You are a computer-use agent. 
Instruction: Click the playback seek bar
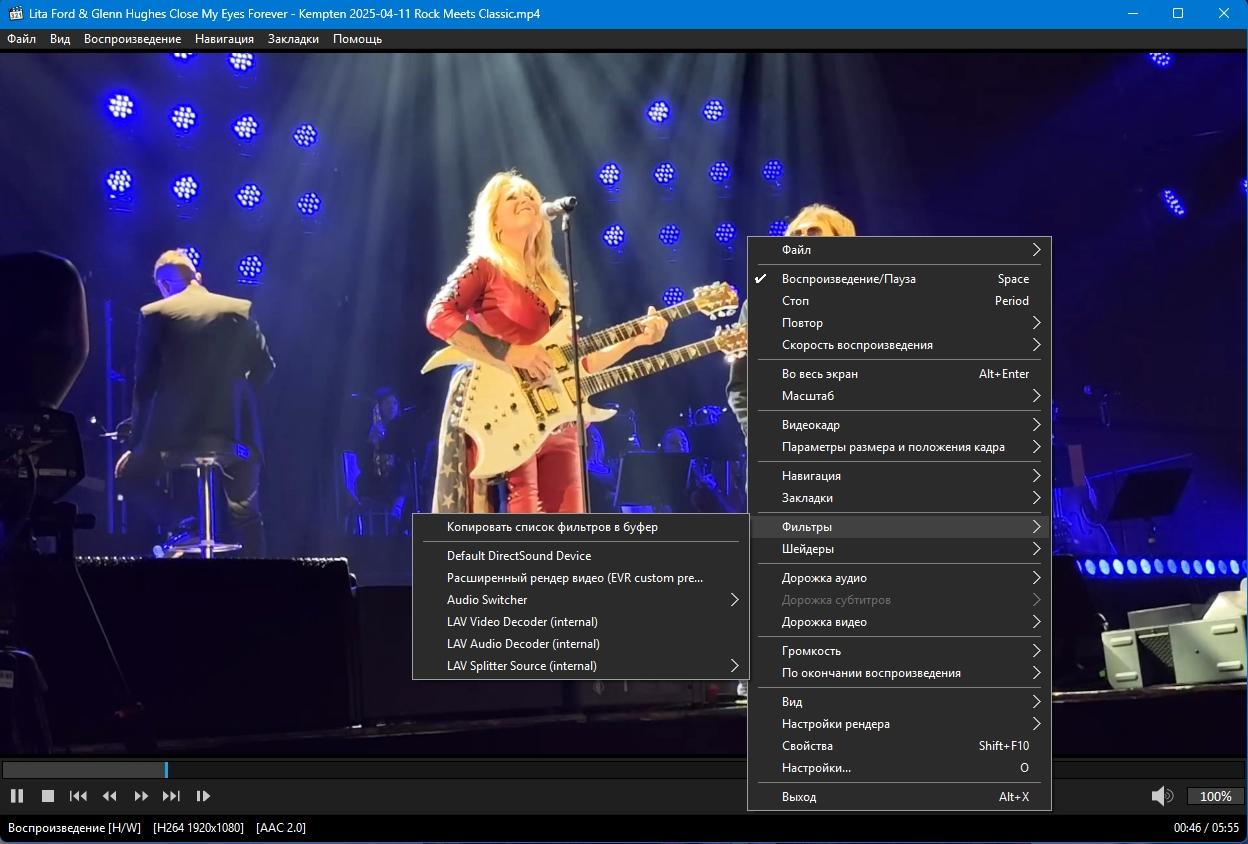(x=400, y=770)
